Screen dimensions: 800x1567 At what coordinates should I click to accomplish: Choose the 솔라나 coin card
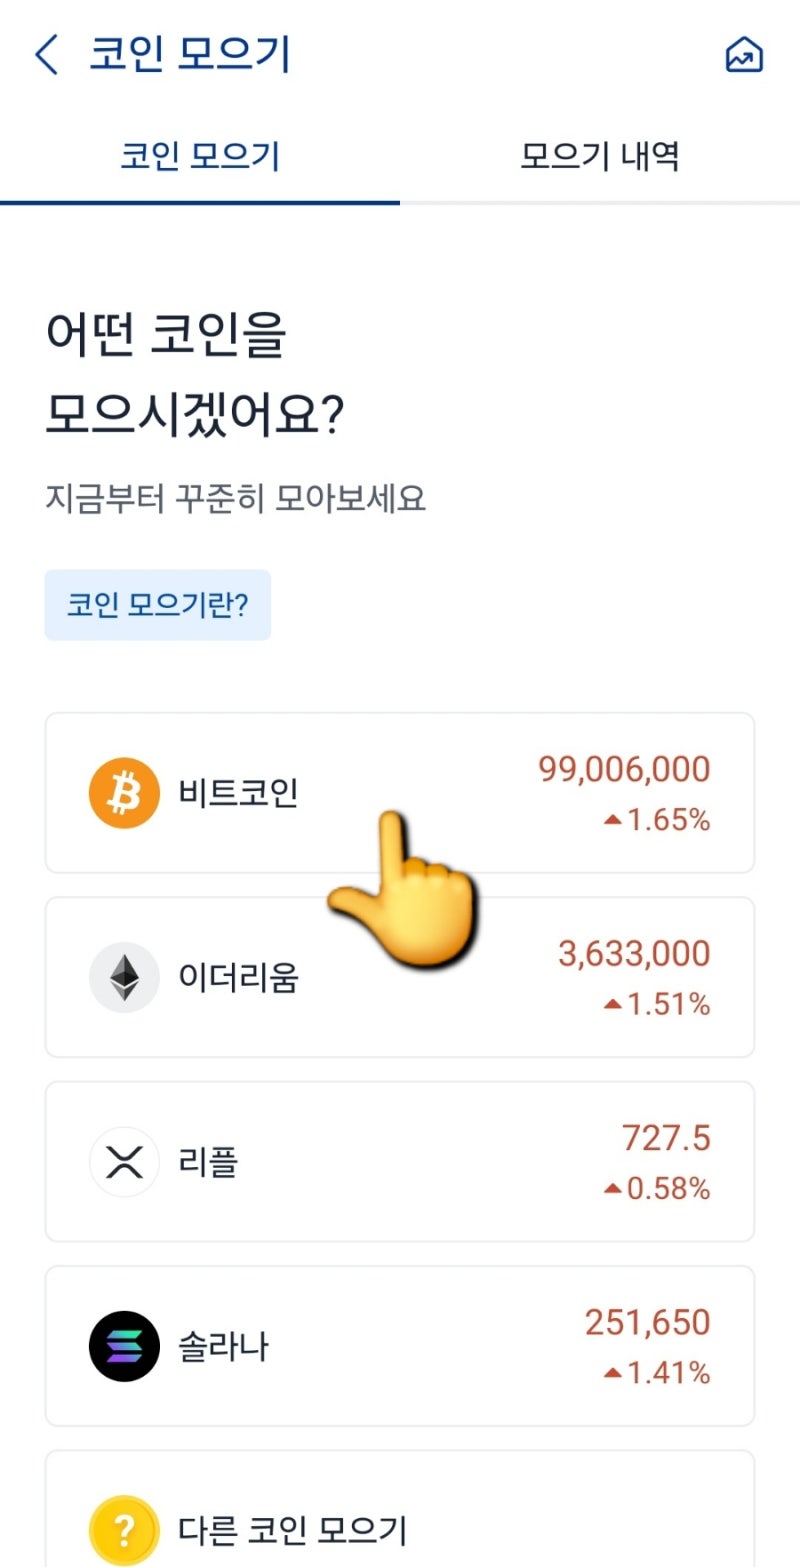[x=400, y=1346]
